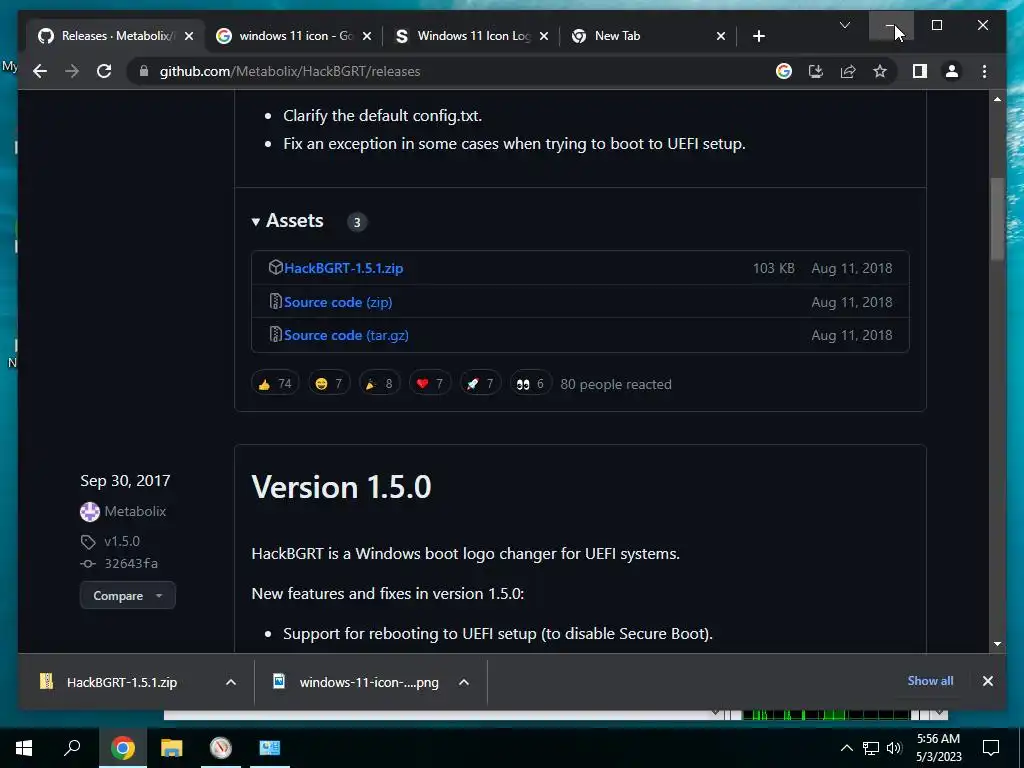Click the Version 1.5.0 heading
This screenshot has height=768, width=1024.
click(342, 487)
